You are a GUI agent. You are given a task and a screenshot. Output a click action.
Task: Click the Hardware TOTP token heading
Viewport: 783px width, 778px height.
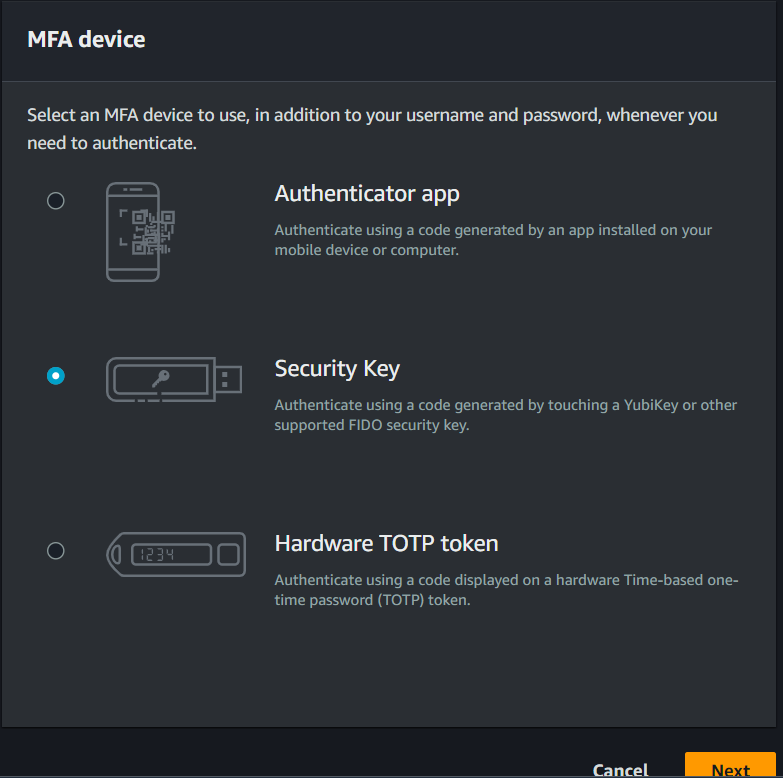coord(386,543)
